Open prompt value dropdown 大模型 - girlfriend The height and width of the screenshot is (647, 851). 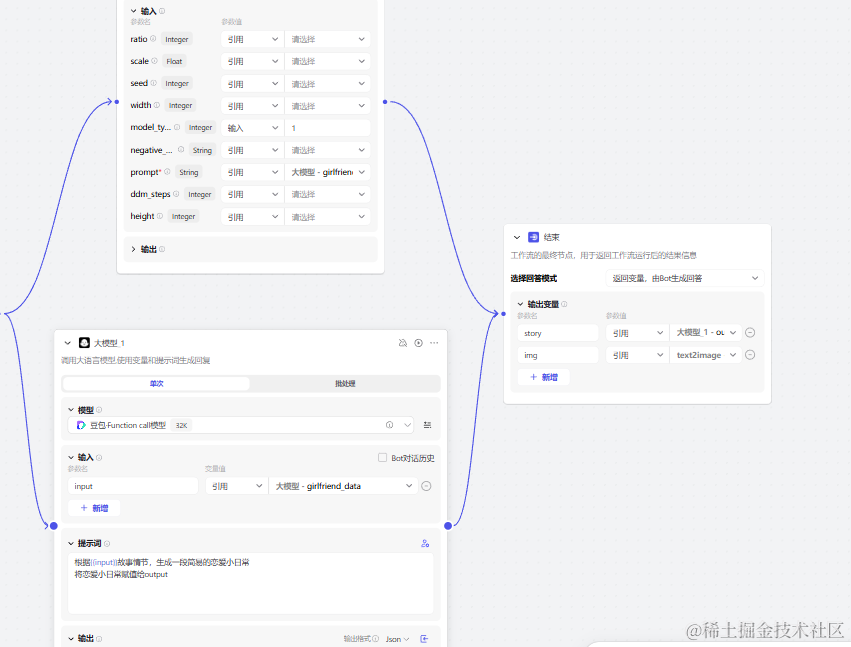pos(328,172)
